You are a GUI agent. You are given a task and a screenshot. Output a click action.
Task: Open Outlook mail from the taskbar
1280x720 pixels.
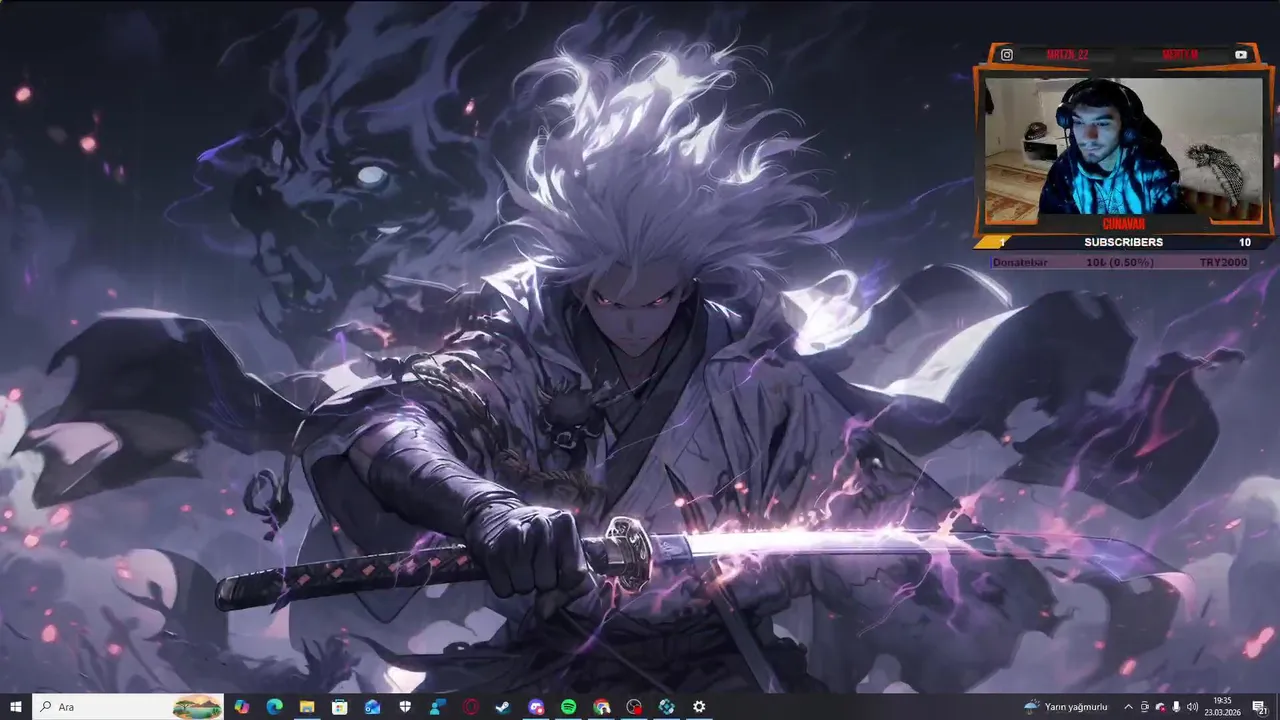point(372,707)
